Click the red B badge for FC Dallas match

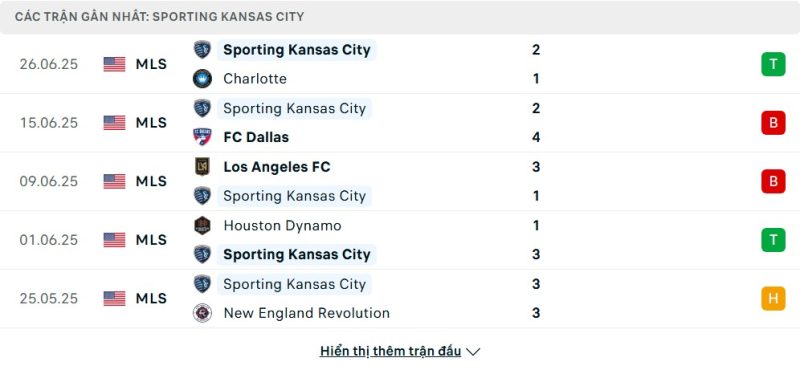(773, 123)
